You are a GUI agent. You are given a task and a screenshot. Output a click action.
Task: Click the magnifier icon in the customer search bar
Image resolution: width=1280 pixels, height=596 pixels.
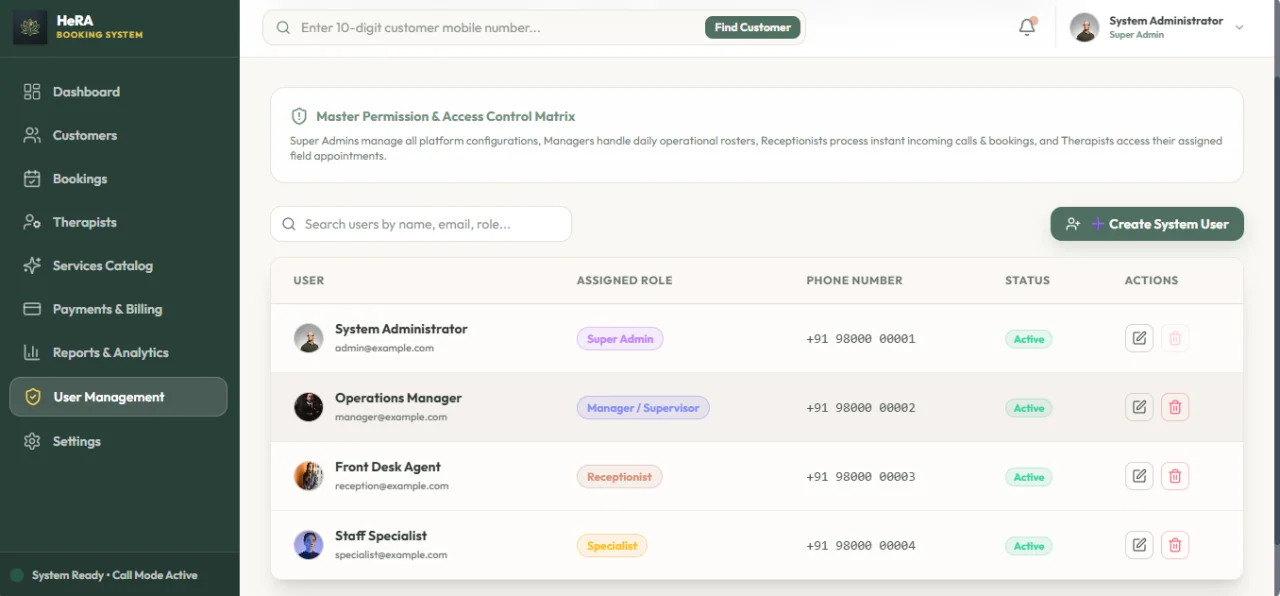(284, 28)
